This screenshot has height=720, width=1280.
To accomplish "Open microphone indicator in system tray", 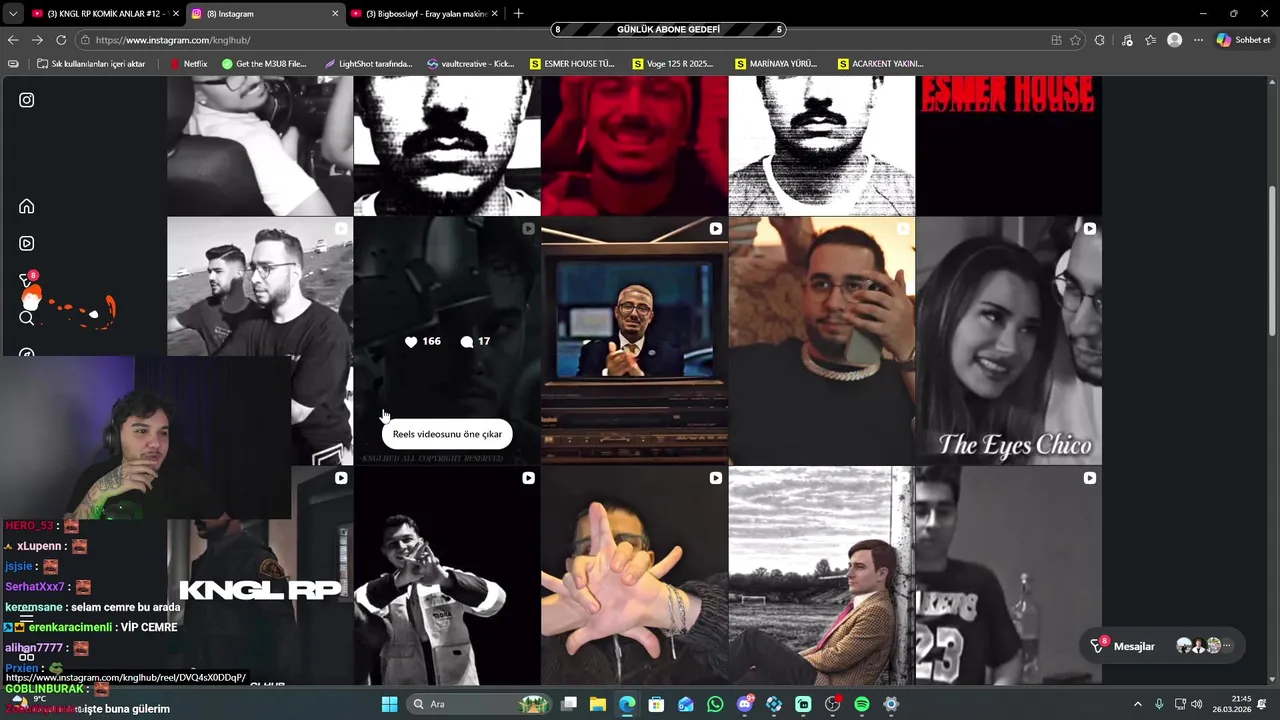I will (1159, 704).
